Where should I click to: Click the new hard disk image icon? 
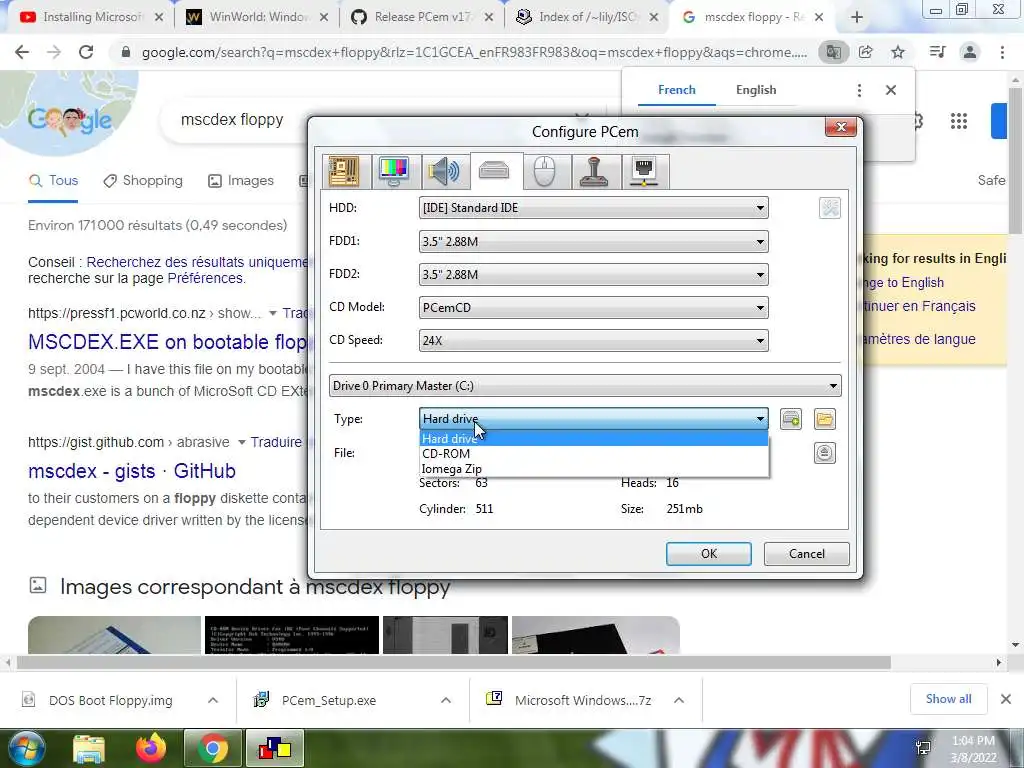[791, 419]
